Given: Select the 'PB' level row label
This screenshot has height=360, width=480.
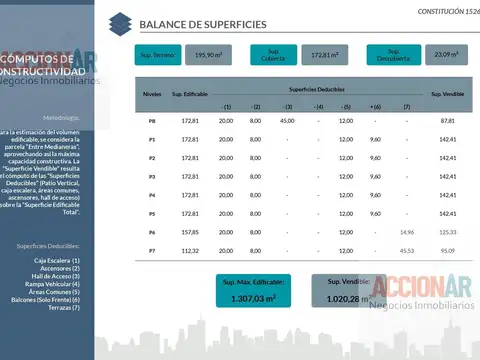Looking at the screenshot, I should pyautogui.click(x=152, y=121).
